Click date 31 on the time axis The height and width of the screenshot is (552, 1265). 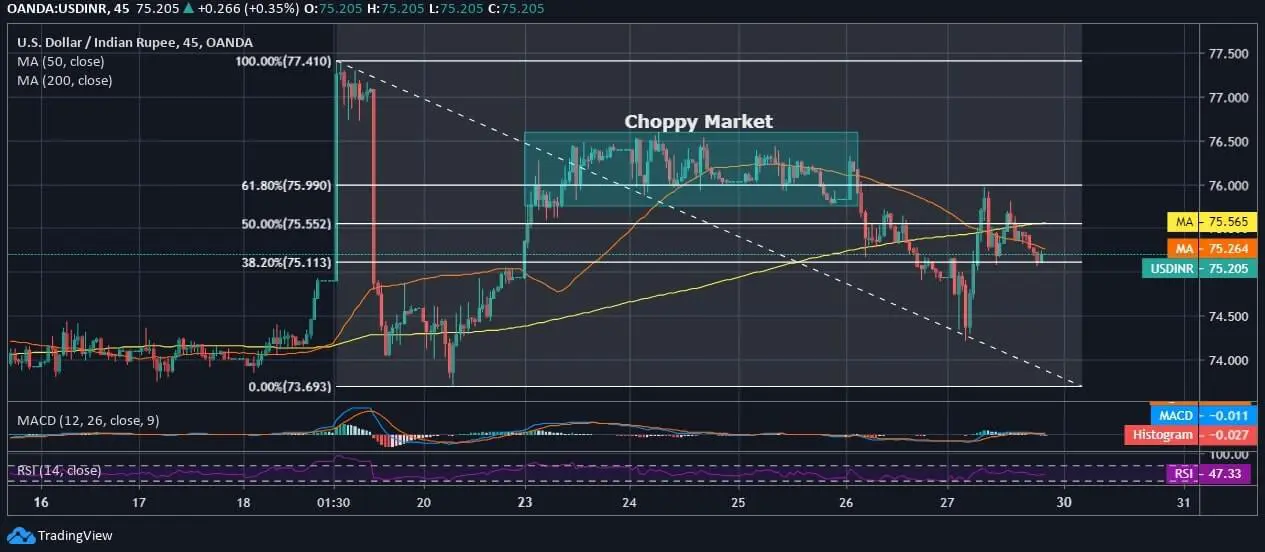[x=1184, y=502]
